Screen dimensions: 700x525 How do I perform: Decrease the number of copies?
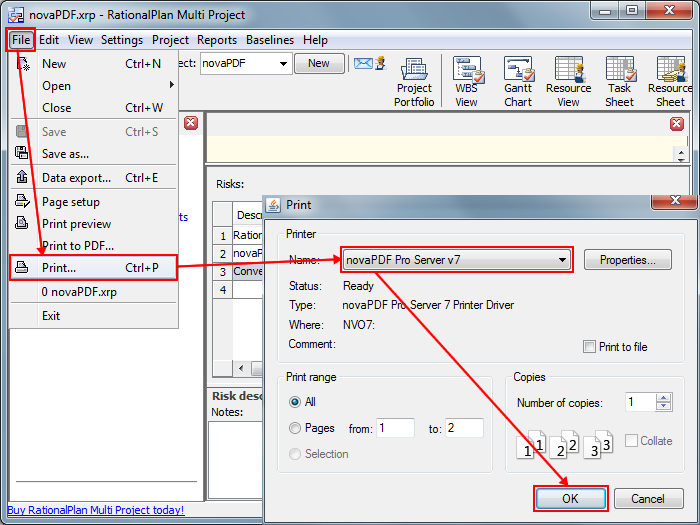(664, 406)
